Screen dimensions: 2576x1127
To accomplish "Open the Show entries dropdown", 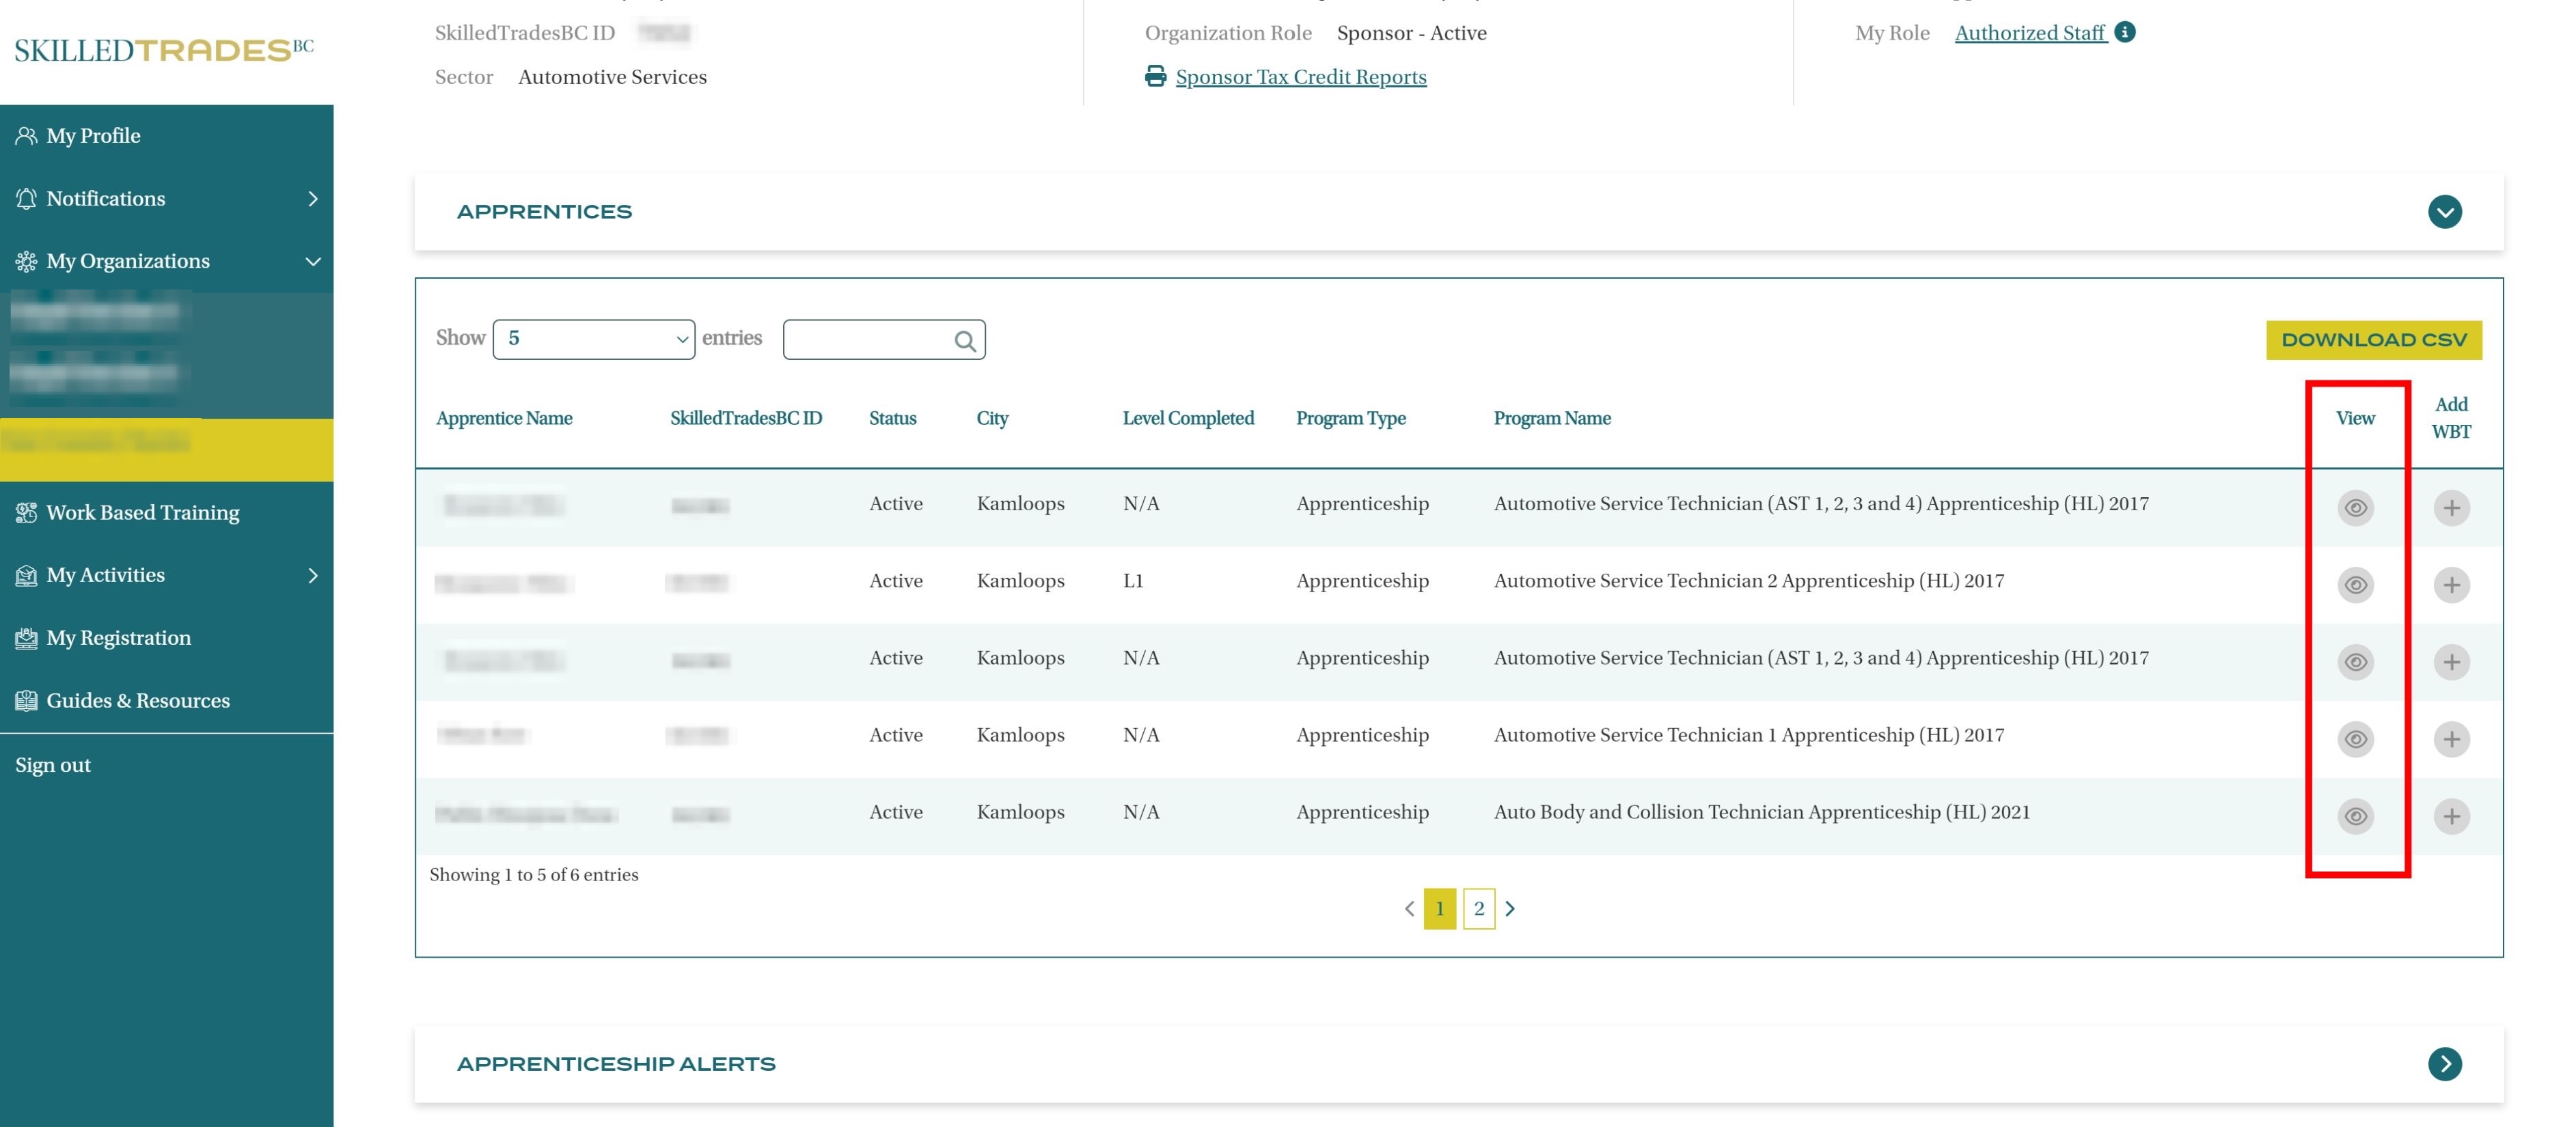I will click(x=593, y=339).
